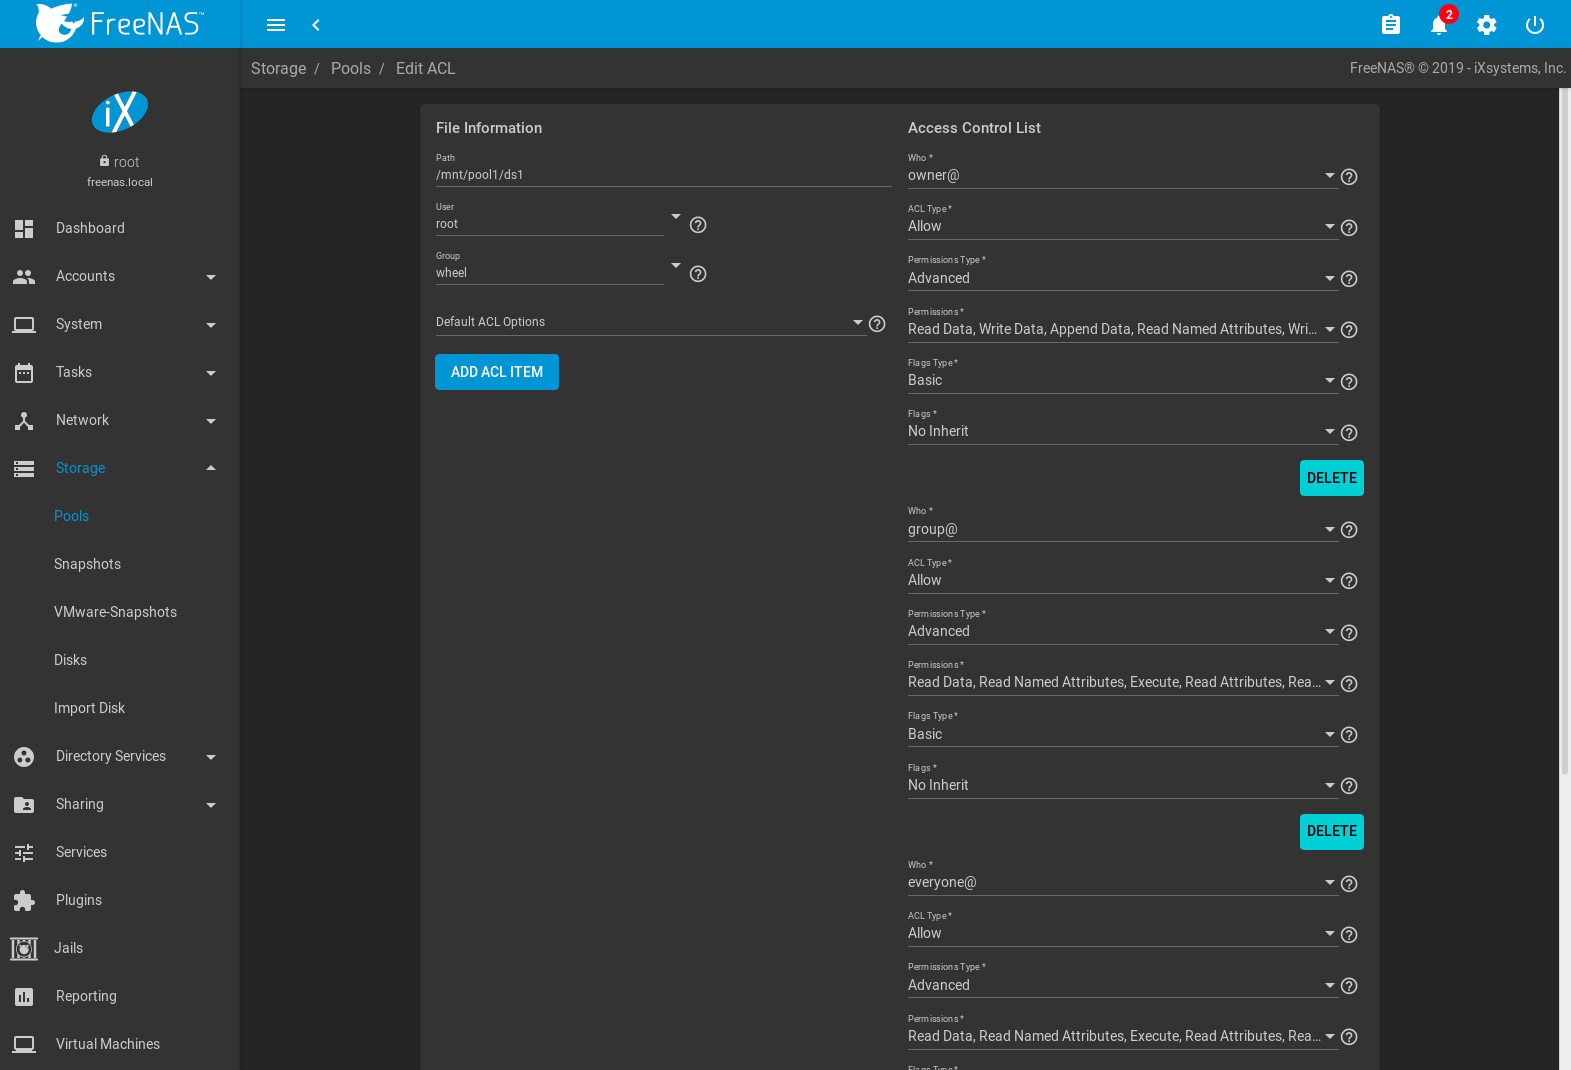Show help for group@ Permissions Type

[1349, 633]
